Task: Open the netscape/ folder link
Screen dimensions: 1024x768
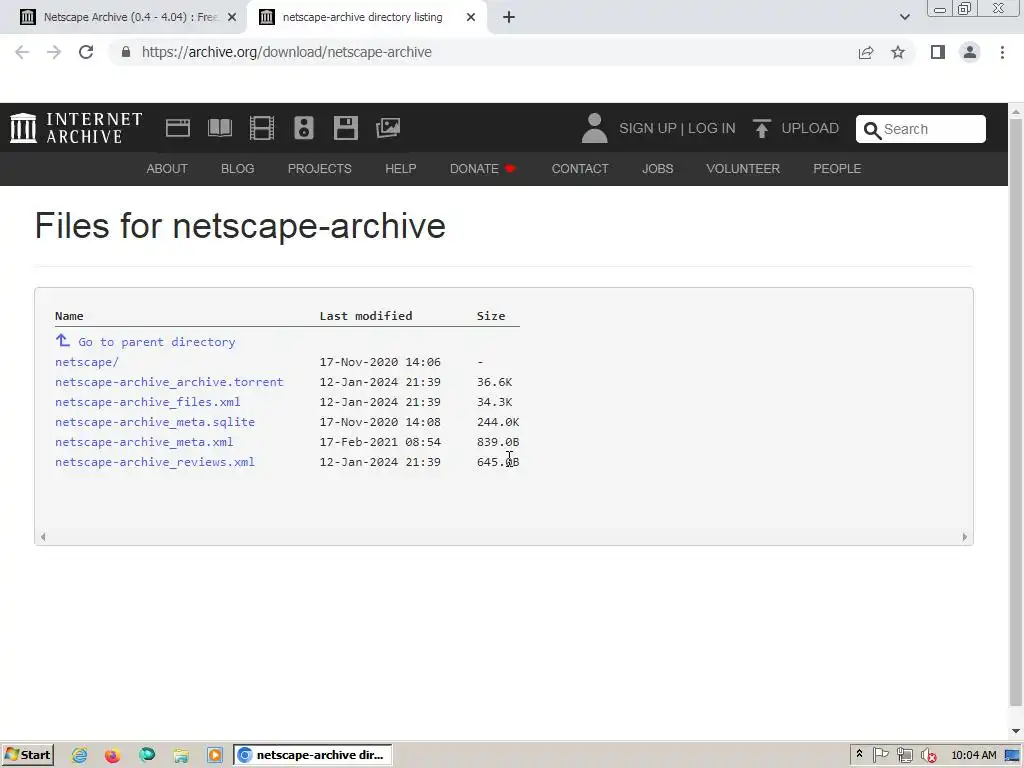Action: click(87, 362)
